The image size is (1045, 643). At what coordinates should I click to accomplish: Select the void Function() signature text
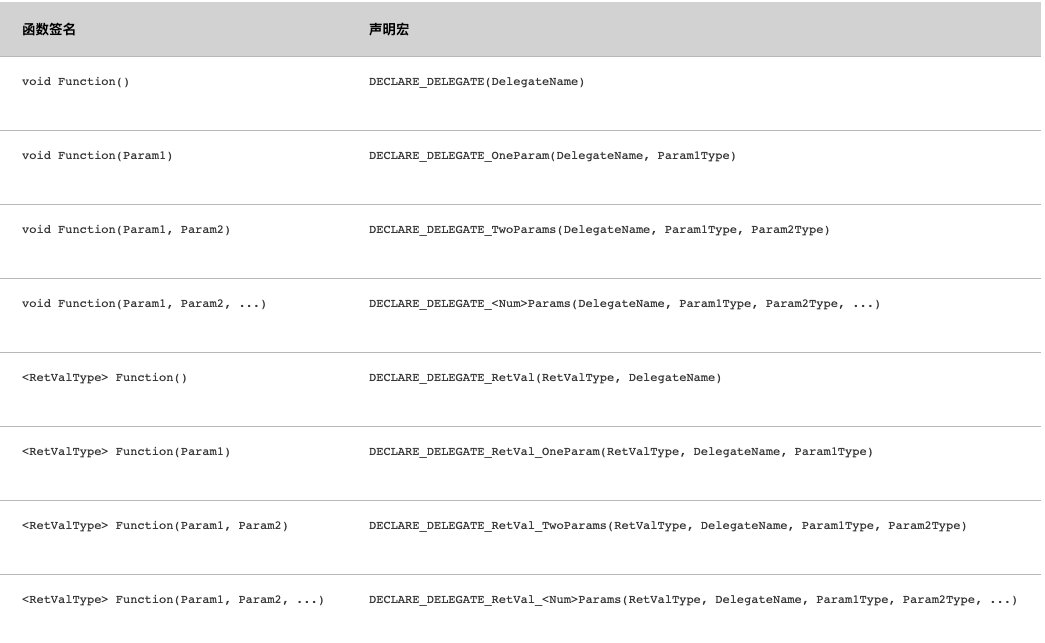click(75, 81)
